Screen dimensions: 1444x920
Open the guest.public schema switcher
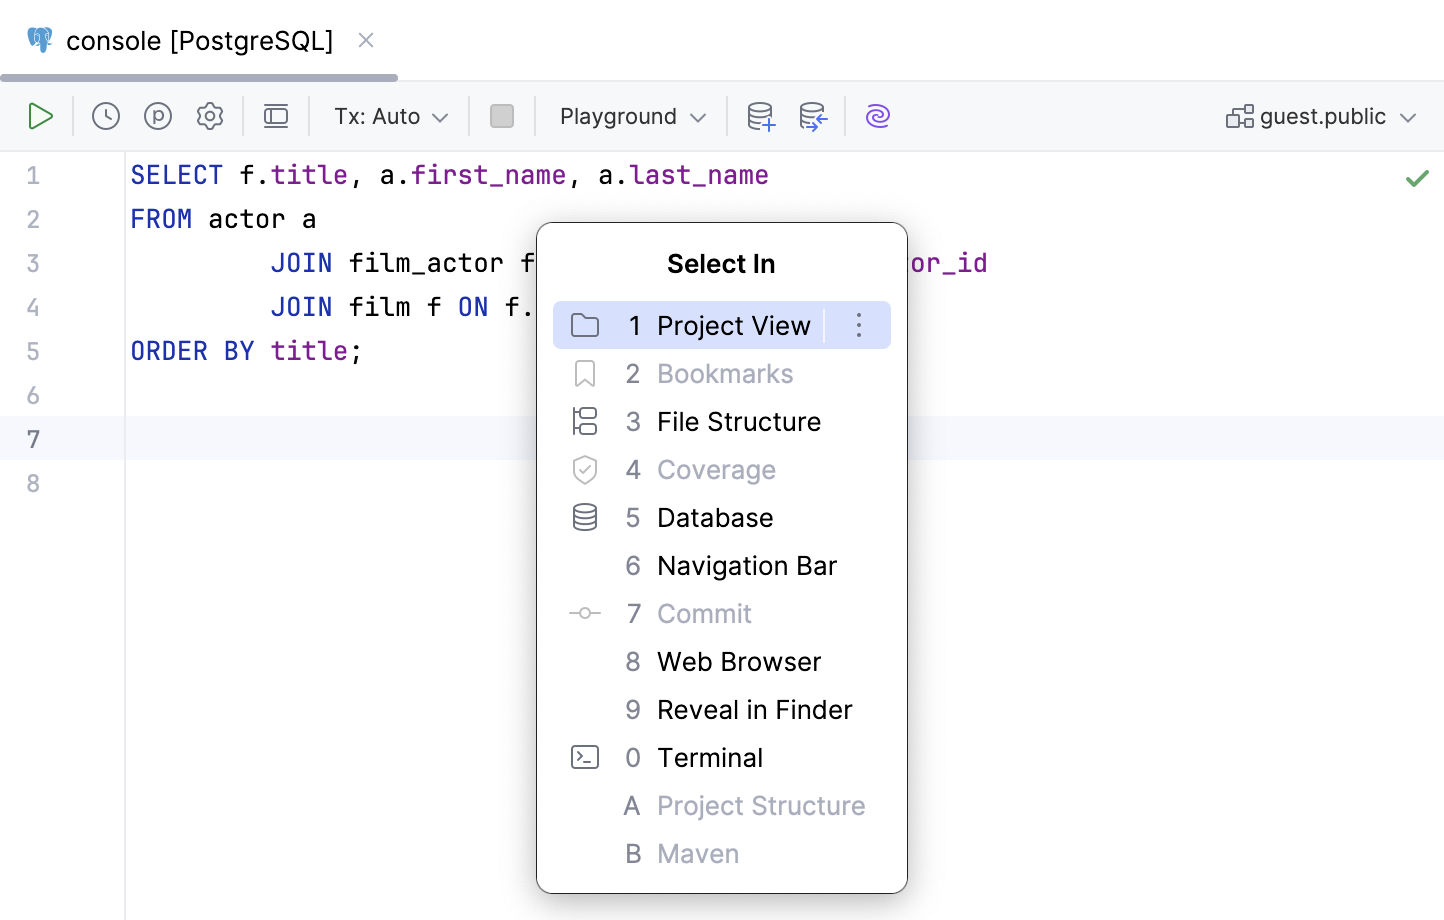coord(1322,116)
